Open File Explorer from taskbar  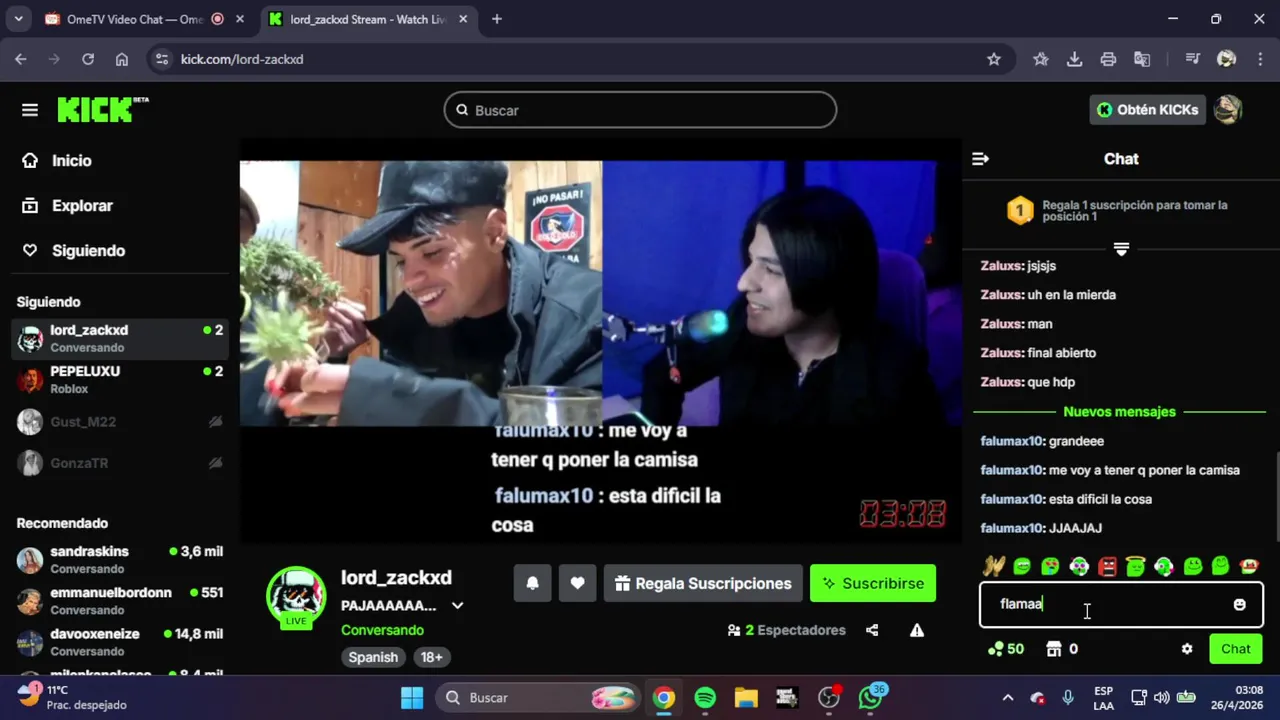(x=746, y=698)
